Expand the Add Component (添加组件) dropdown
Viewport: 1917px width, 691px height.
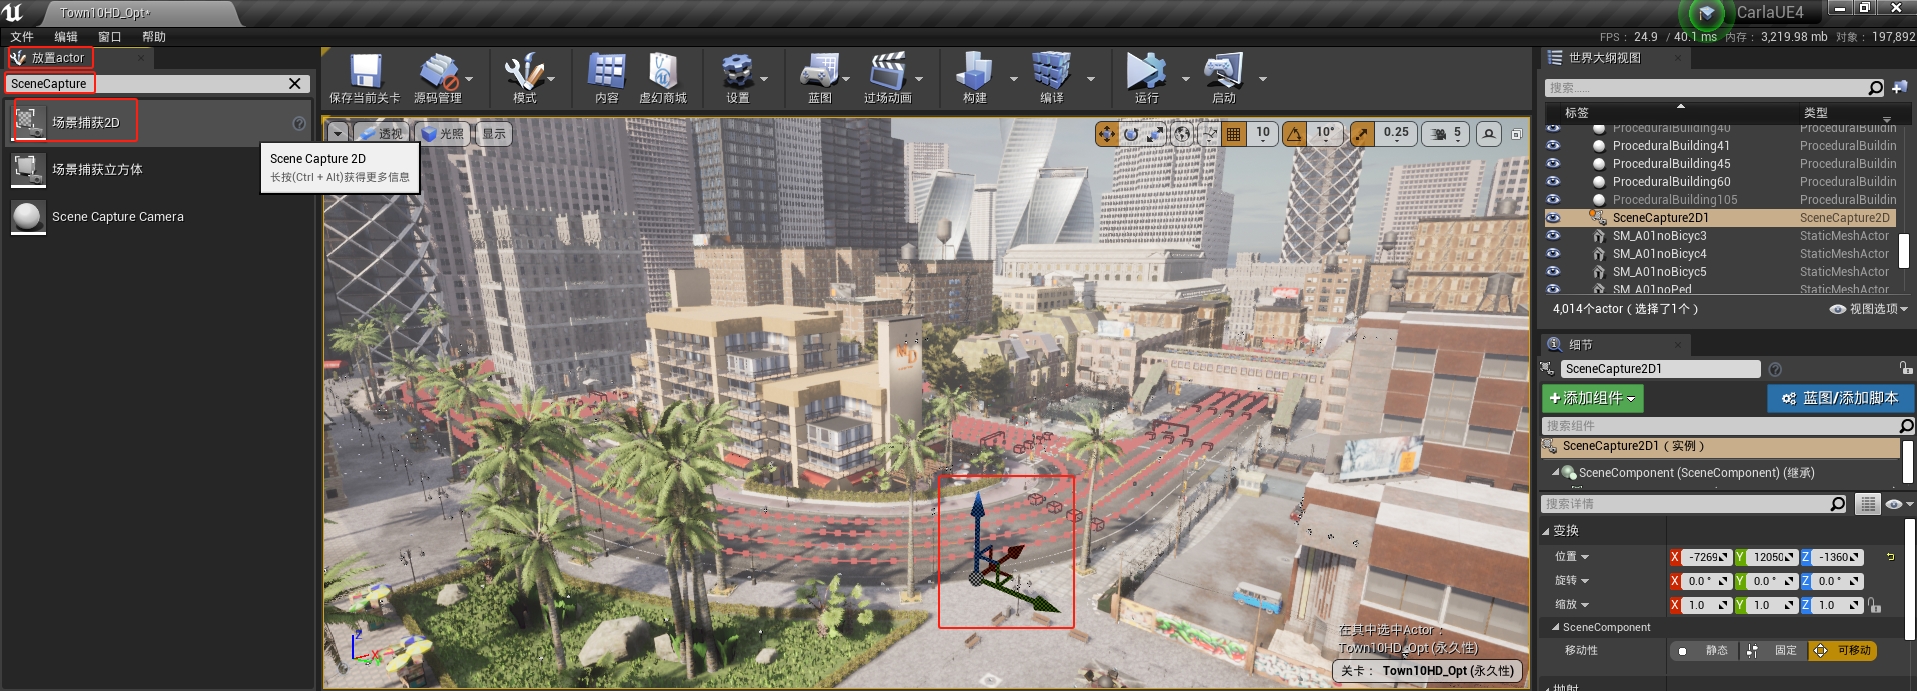(1592, 398)
